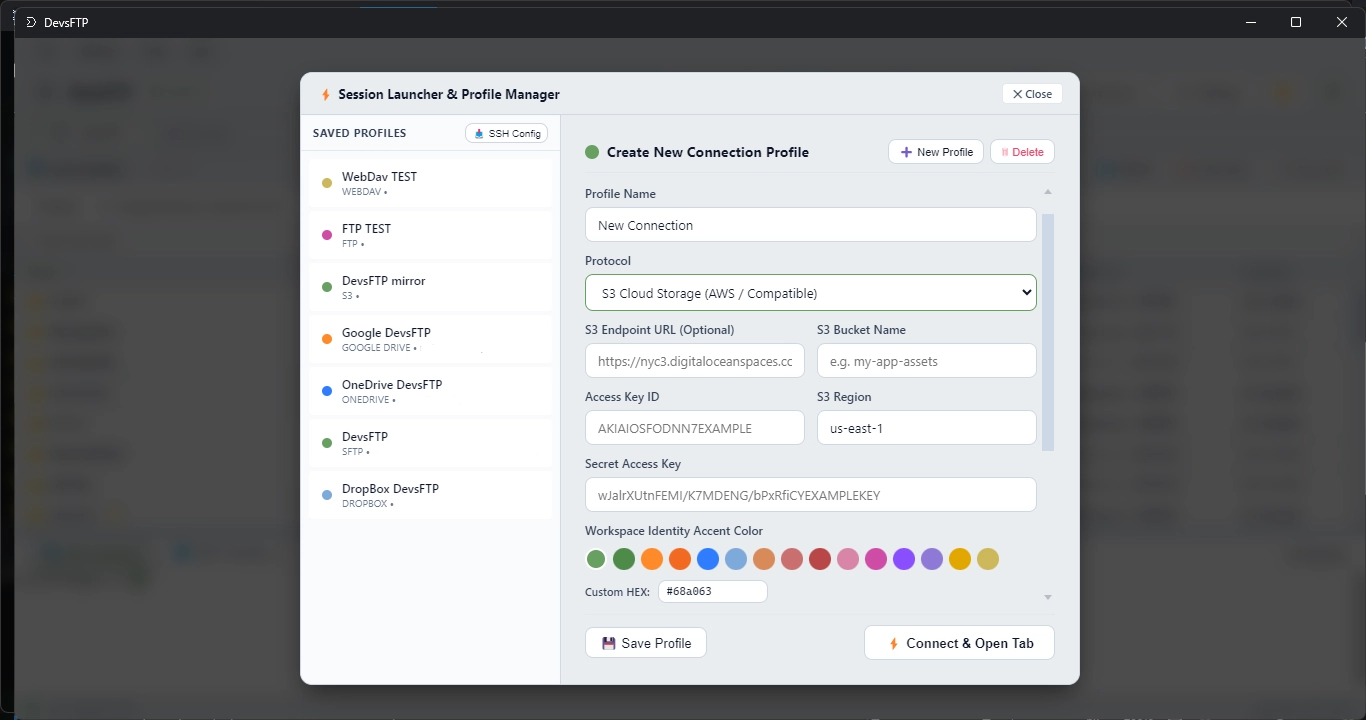Open the SSH Config import button
Viewport: 1366px width, 720px height.
[x=507, y=133]
